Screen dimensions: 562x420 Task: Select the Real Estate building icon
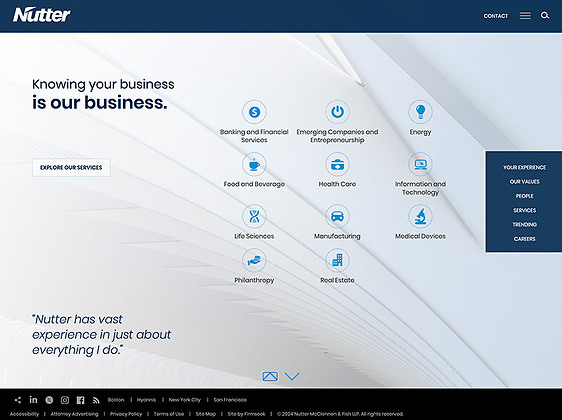(x=337, y=260)
